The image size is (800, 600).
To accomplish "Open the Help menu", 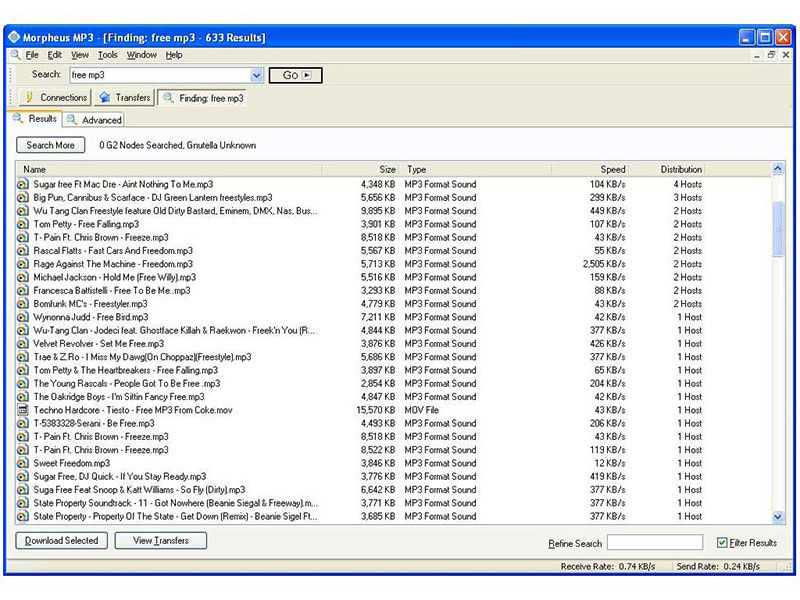I will (173, 55).
